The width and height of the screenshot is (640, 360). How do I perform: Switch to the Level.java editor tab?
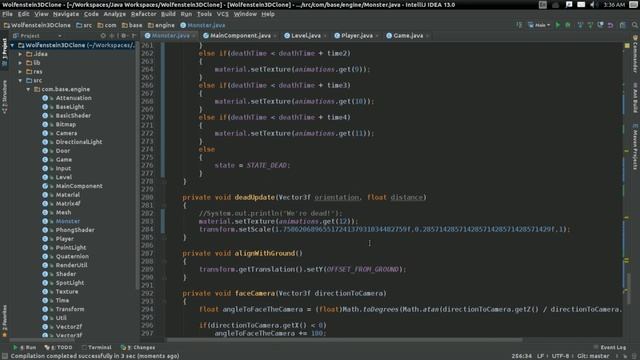coord(305,36)
